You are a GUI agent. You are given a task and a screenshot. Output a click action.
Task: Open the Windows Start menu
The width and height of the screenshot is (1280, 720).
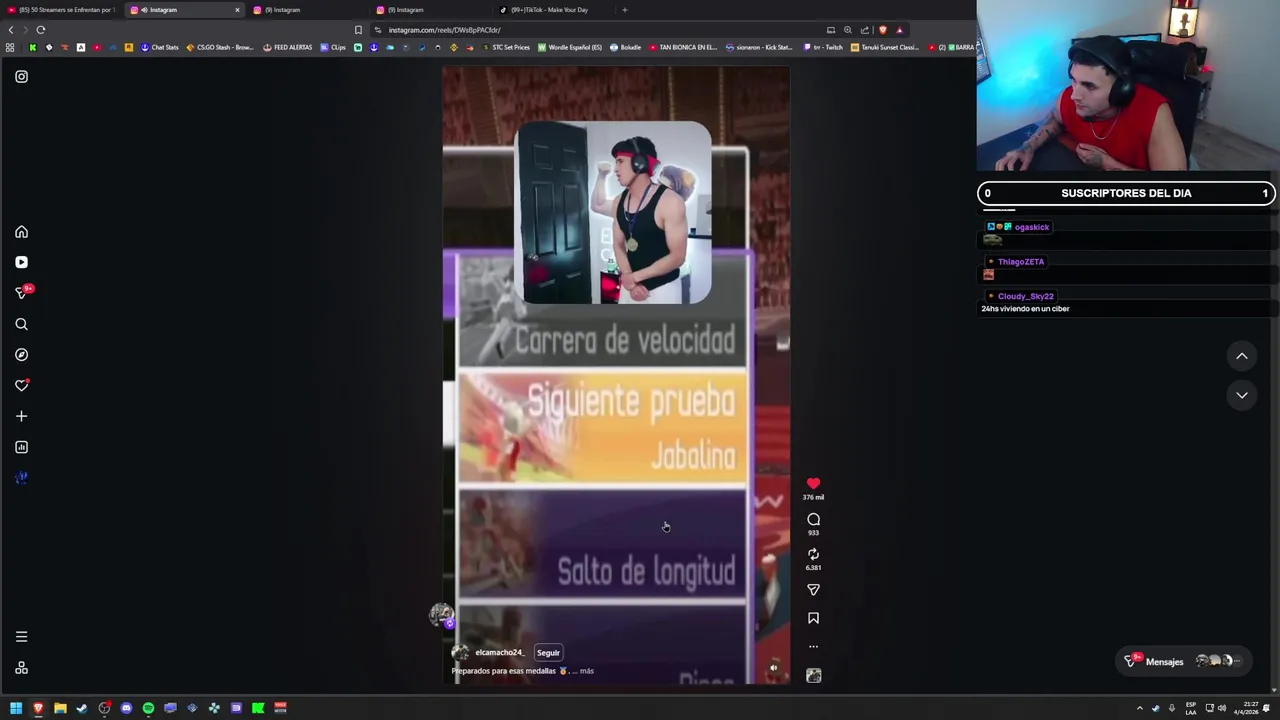(16, 708)
